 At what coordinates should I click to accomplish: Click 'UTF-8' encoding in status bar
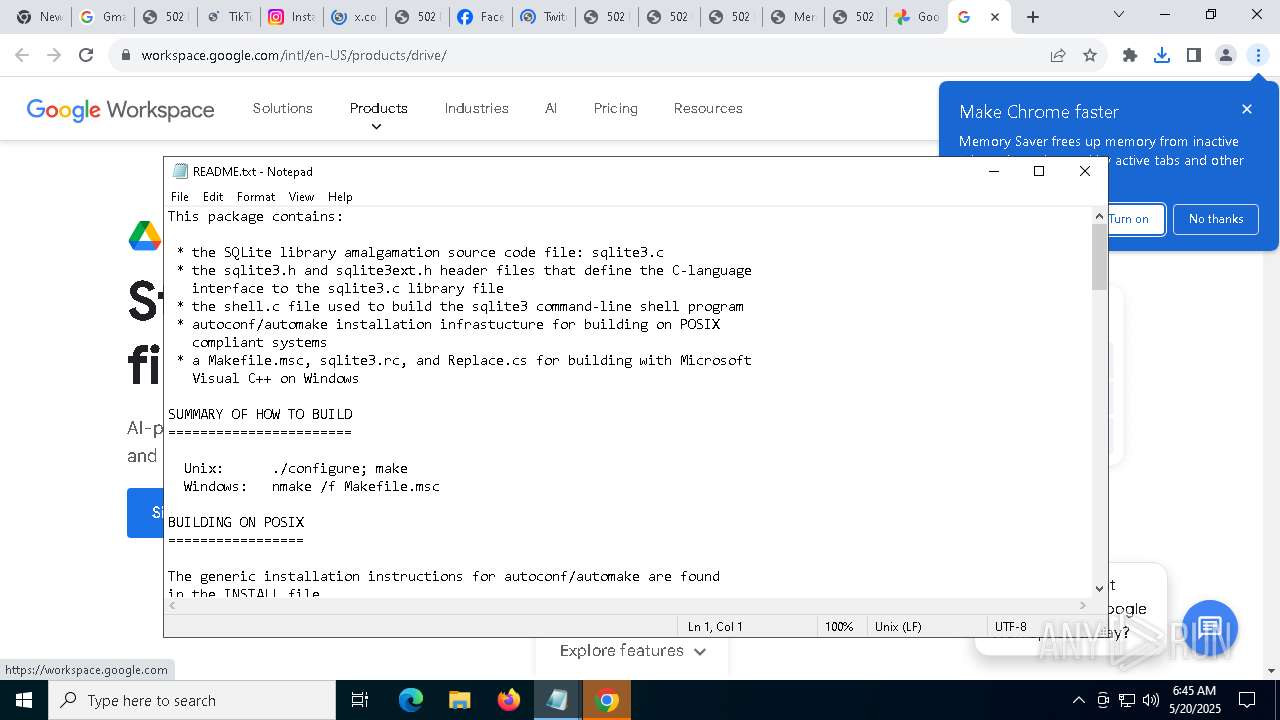[1011, 627]
